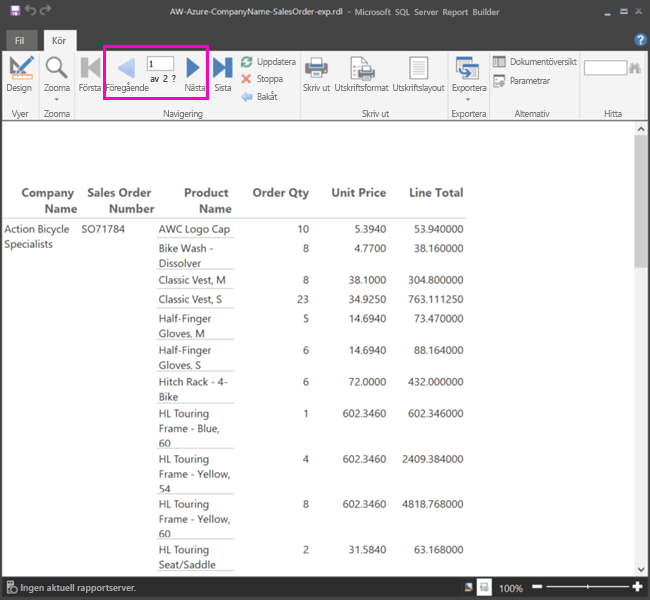
Task: Switch to Design view
Action: tap(19, 74)
